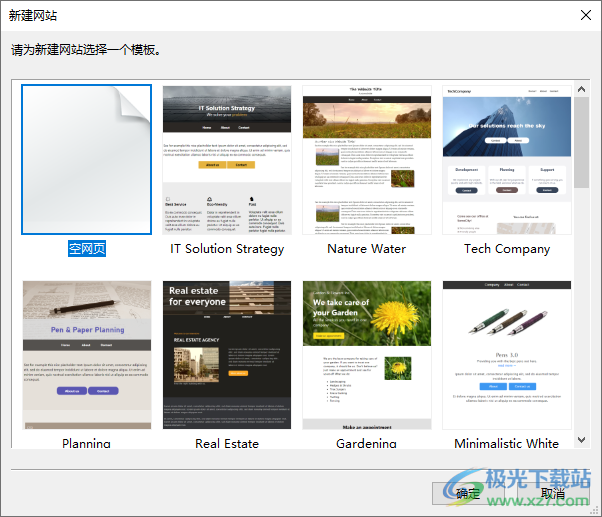Click the Nature Water label

pyautogui.click(x=367, y=249)
